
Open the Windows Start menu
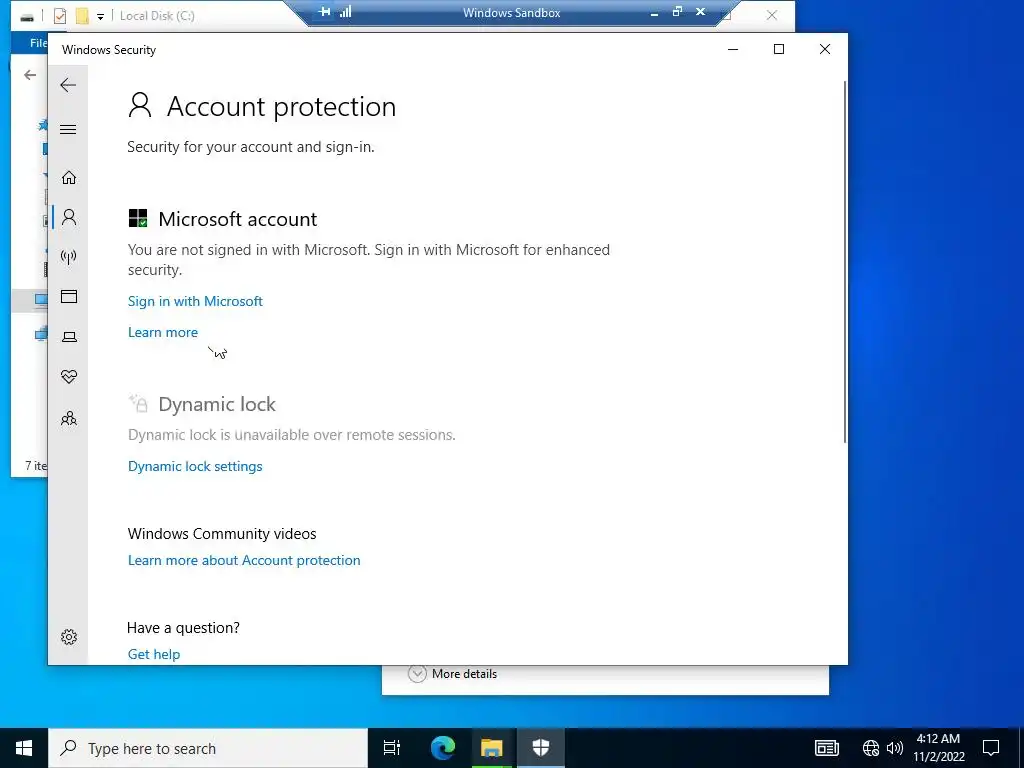point(24,748)
